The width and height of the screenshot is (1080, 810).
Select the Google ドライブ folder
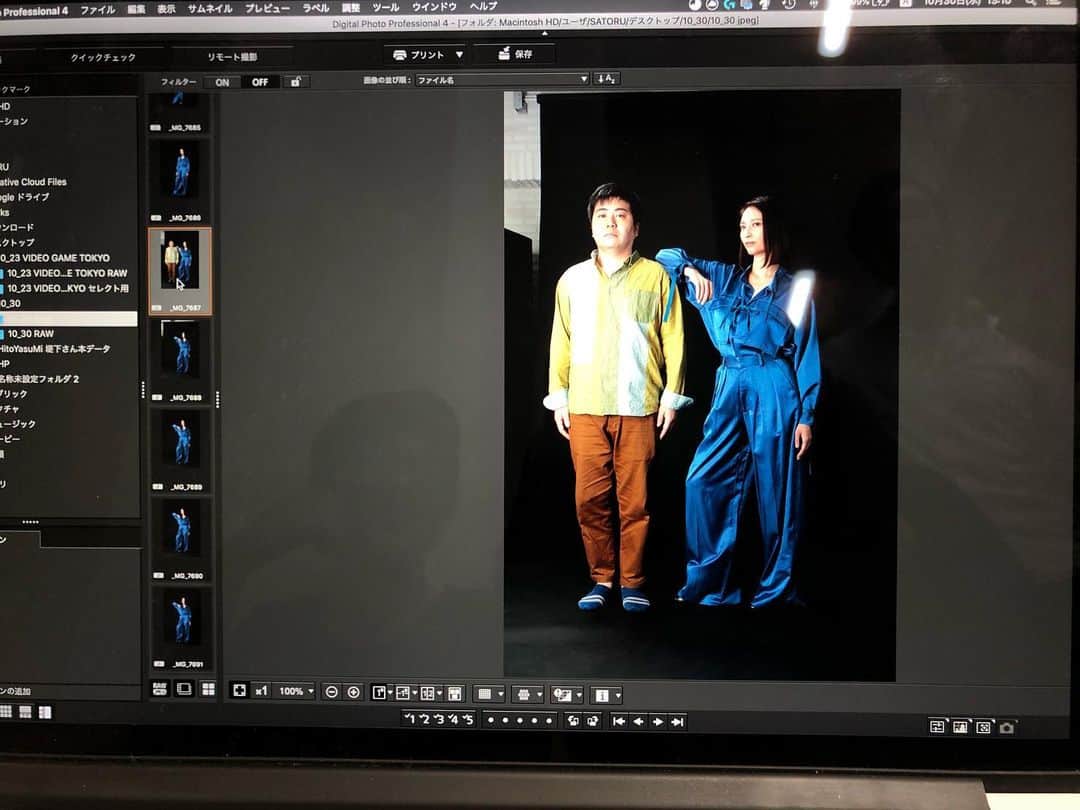point(25,197)
